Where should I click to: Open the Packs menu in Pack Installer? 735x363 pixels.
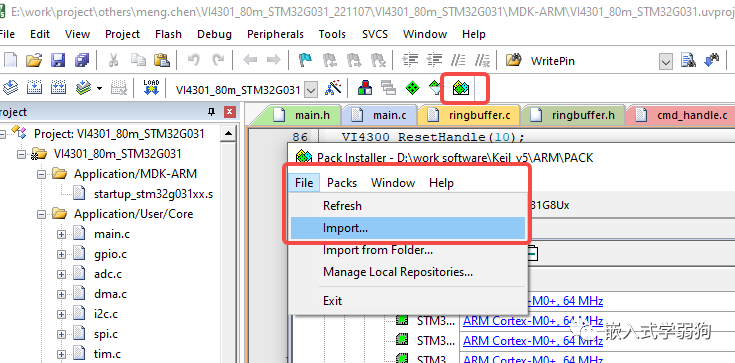[342, 183]
